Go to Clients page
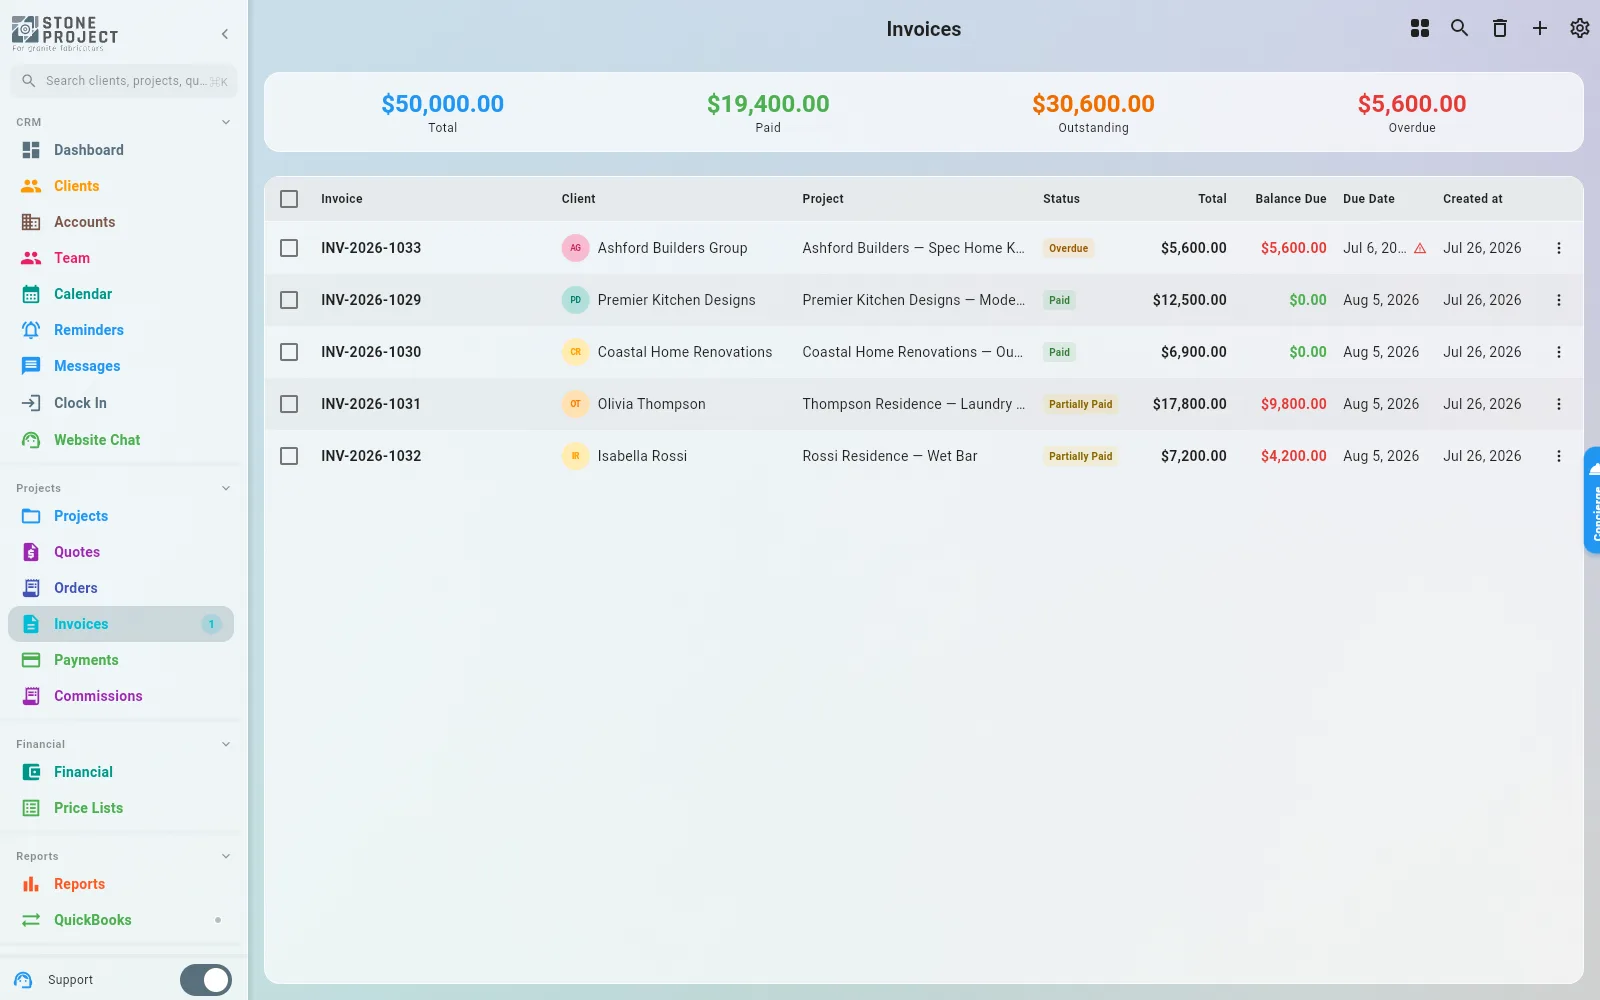This screenshot has height=1000, width=1600. click(121, 186)
